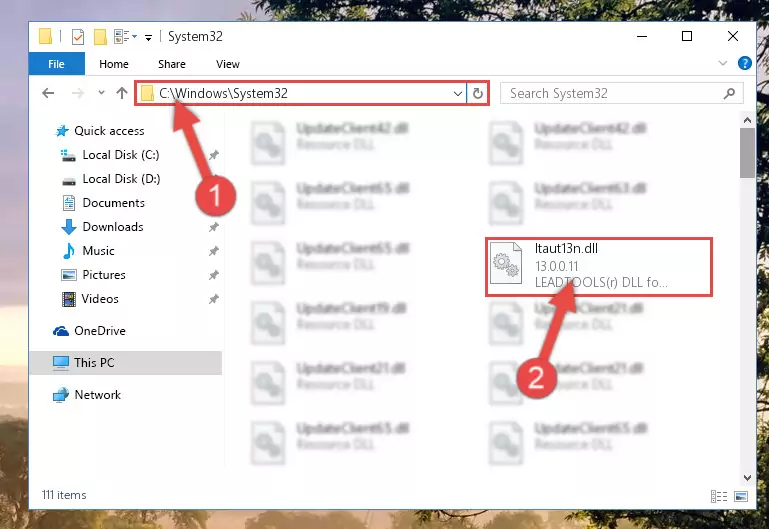
Task: Open Documents in navigation pane
Action: (113, 203)
